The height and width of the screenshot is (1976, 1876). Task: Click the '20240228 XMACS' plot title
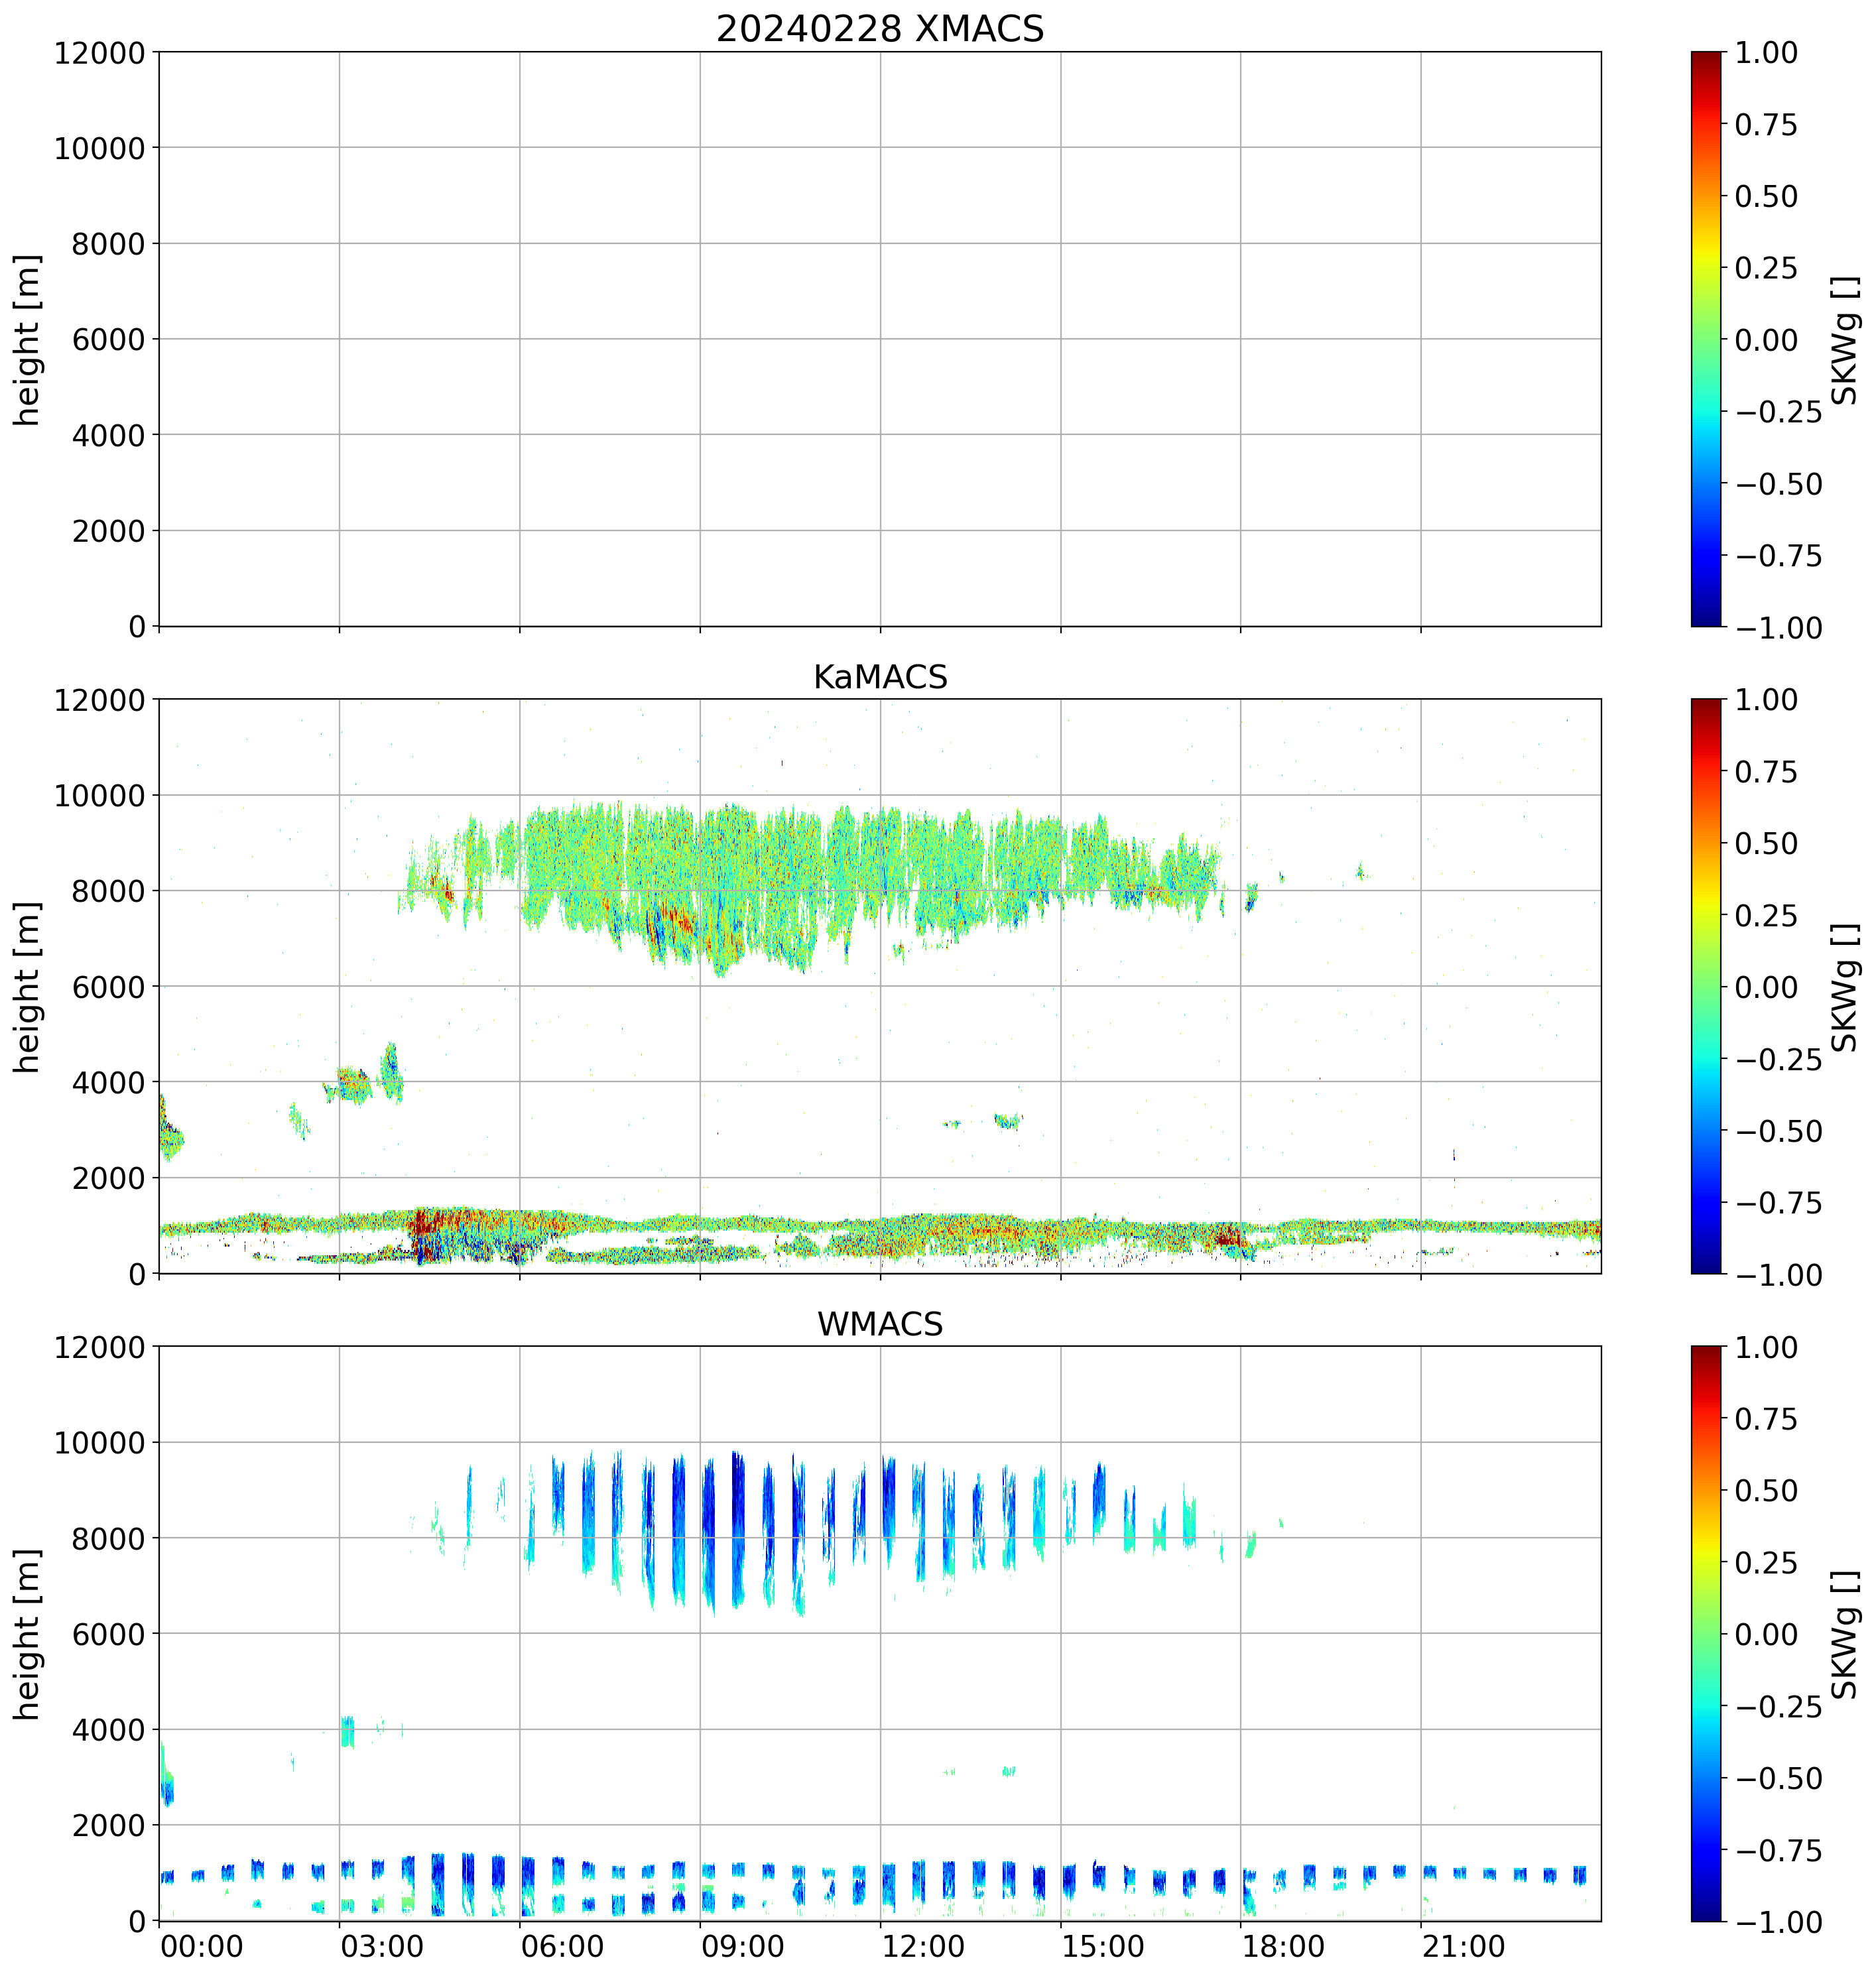880,29
